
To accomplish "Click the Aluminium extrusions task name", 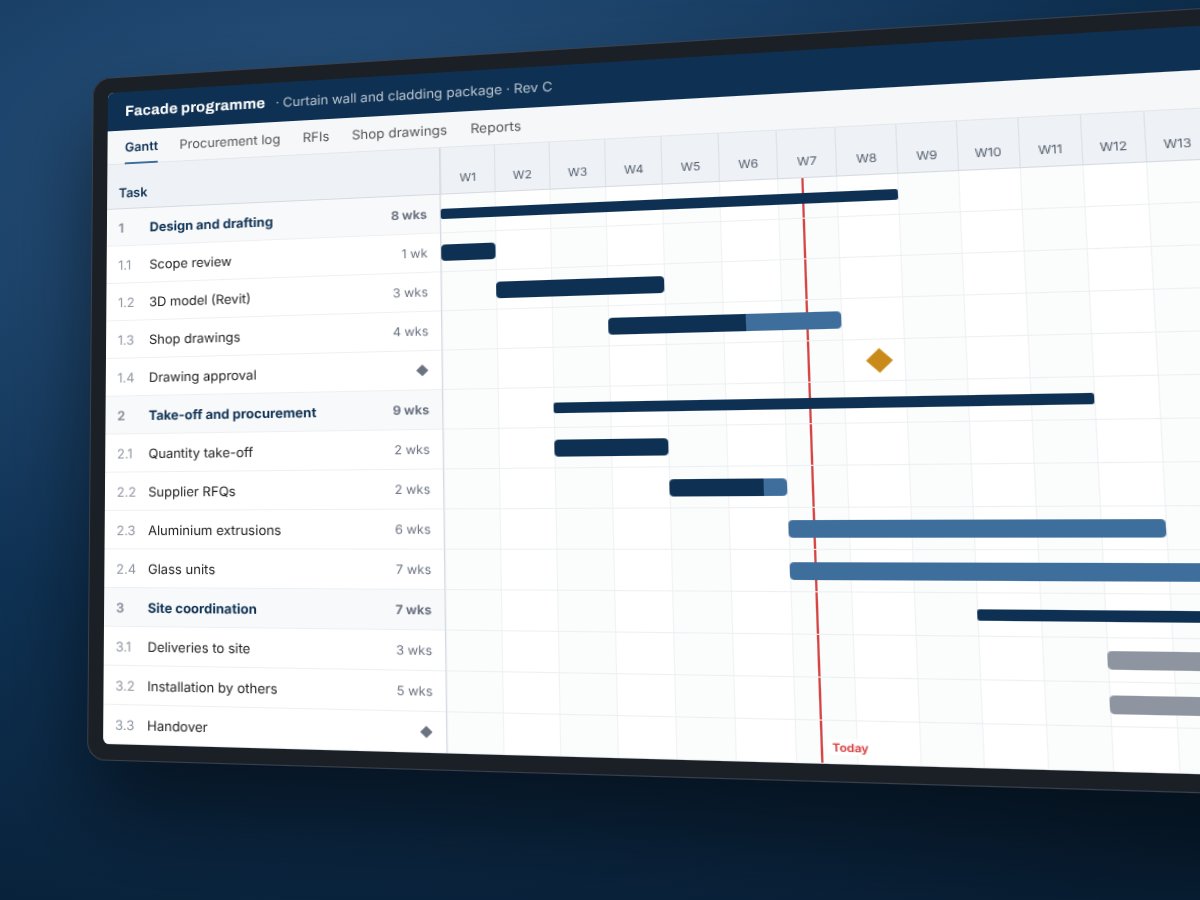I will click(215, 530).
